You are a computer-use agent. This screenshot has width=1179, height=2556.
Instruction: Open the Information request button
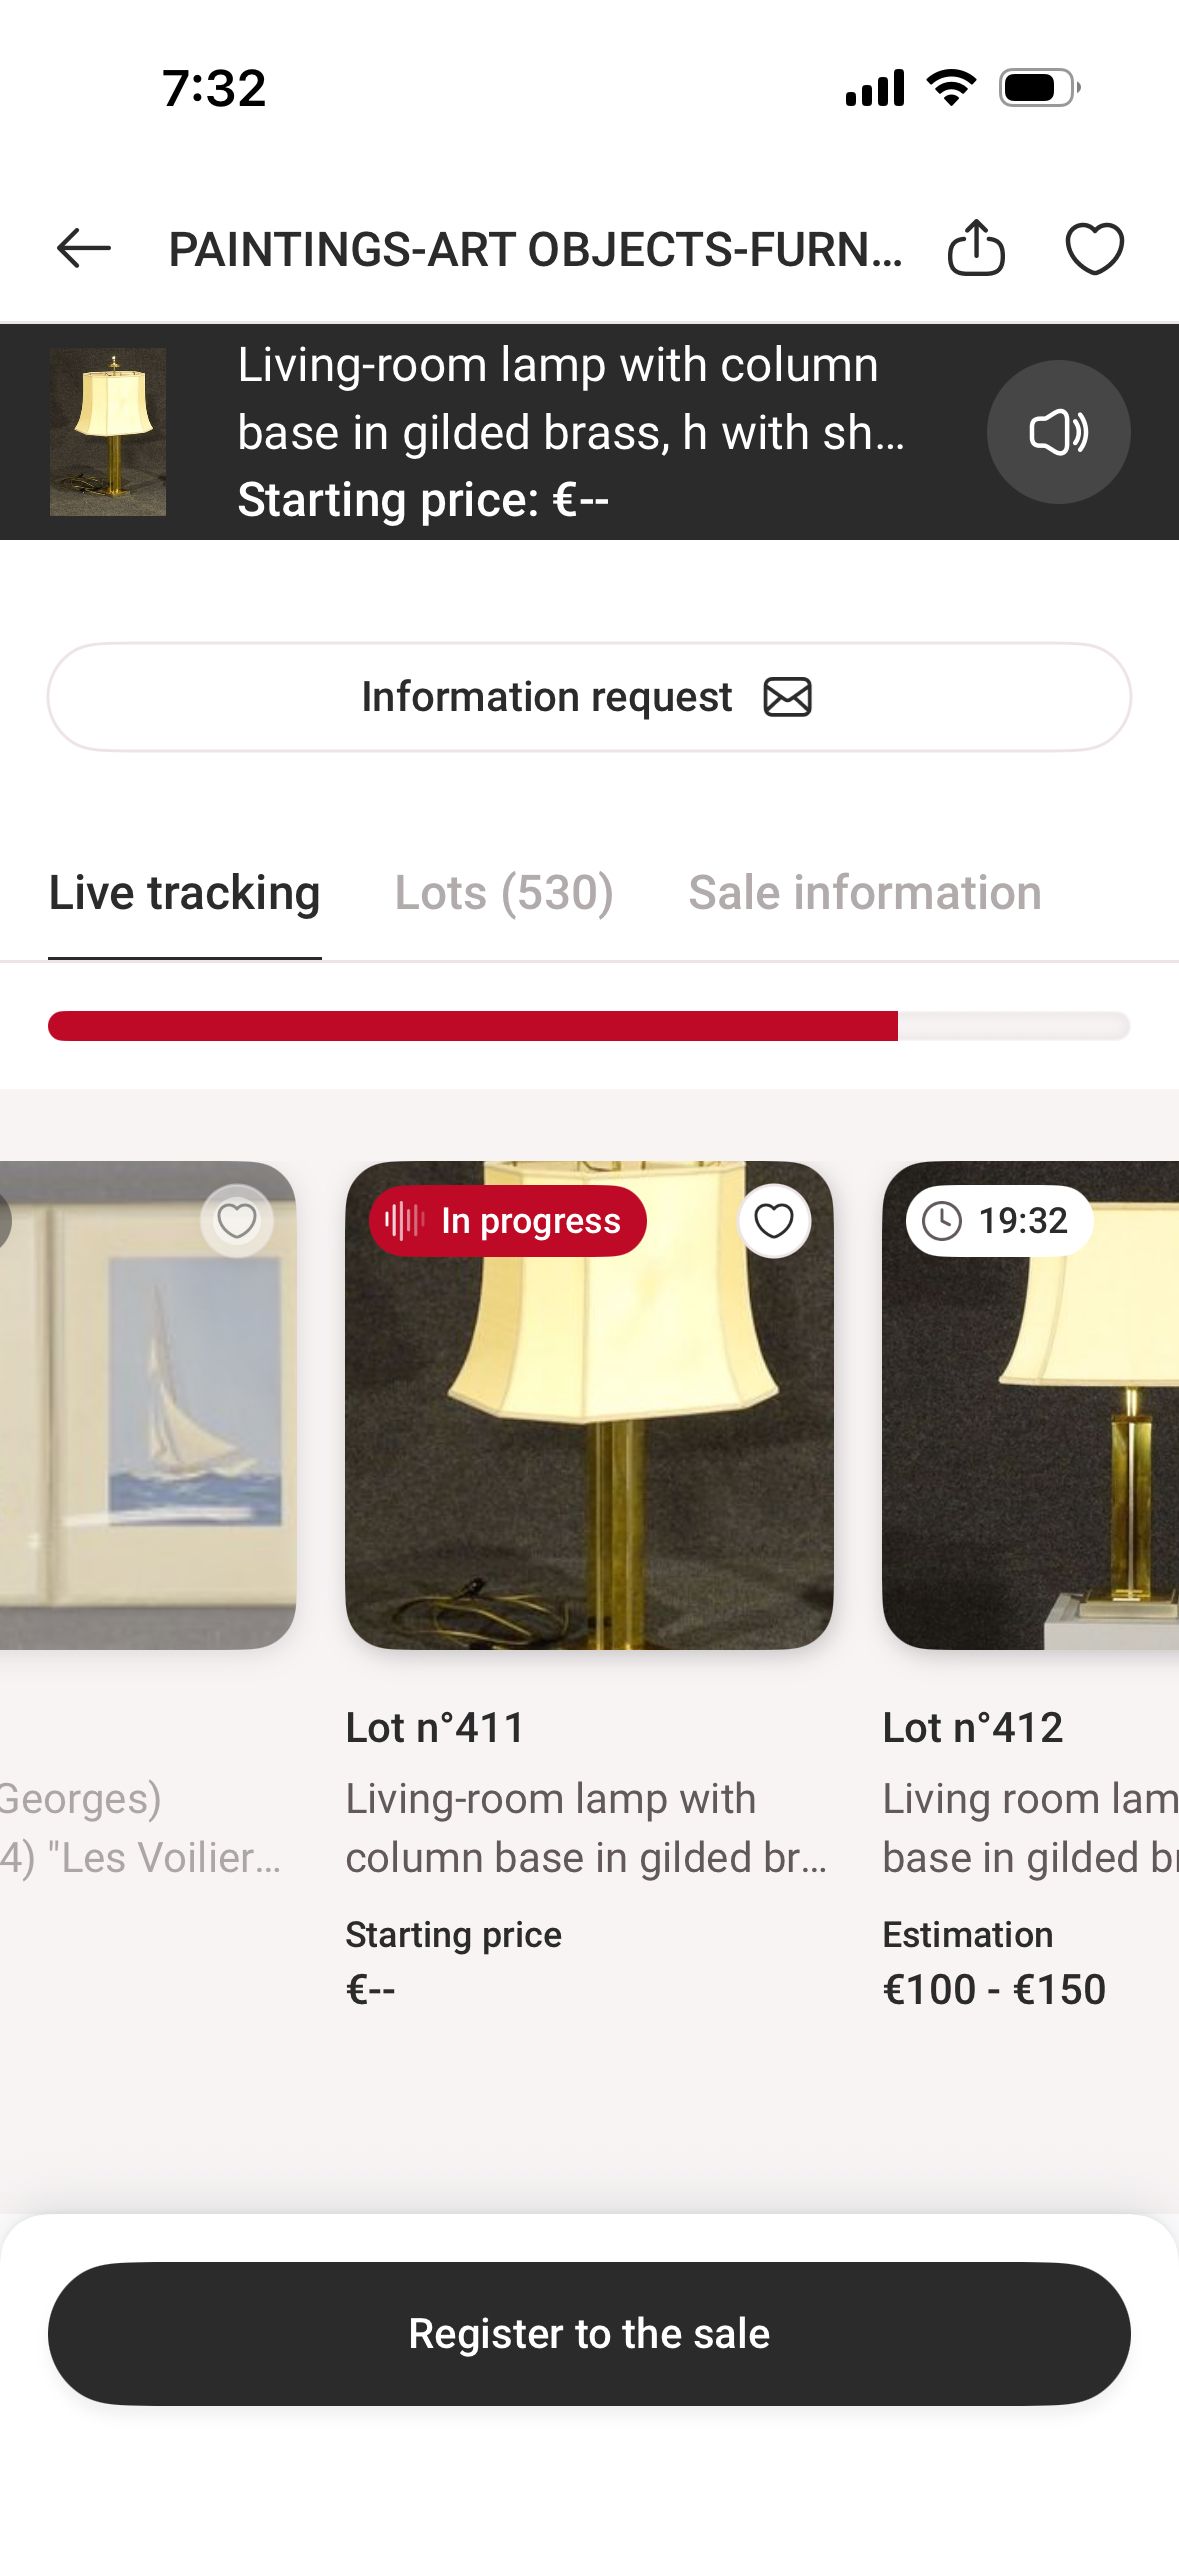(589, 697)
